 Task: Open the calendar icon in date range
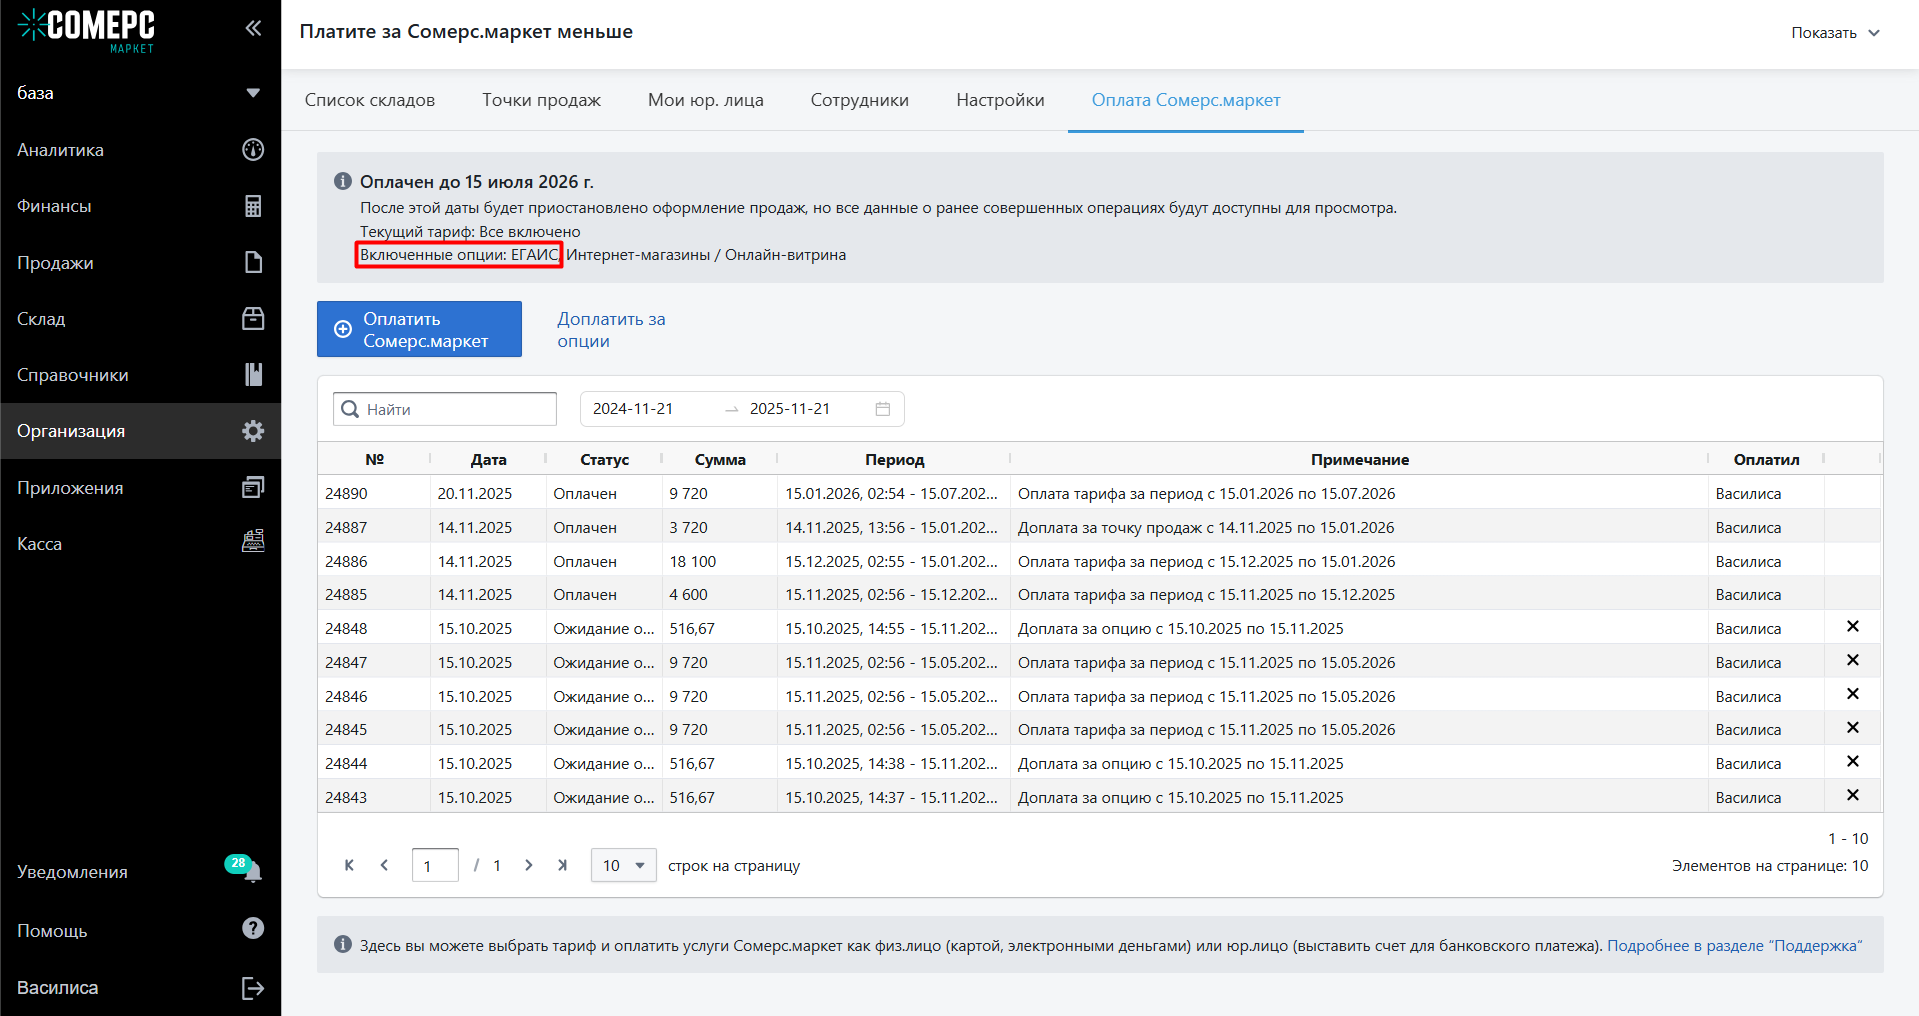[882, 409]
